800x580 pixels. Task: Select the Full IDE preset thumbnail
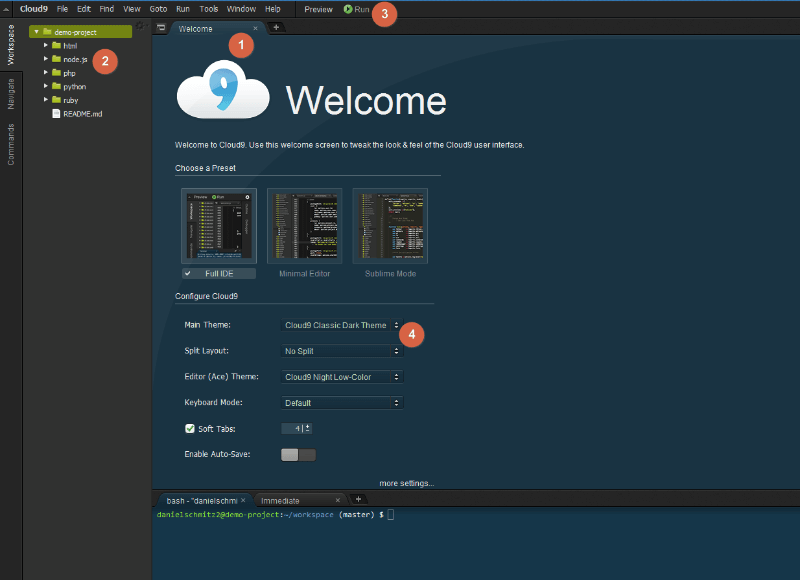coord(219,226)
